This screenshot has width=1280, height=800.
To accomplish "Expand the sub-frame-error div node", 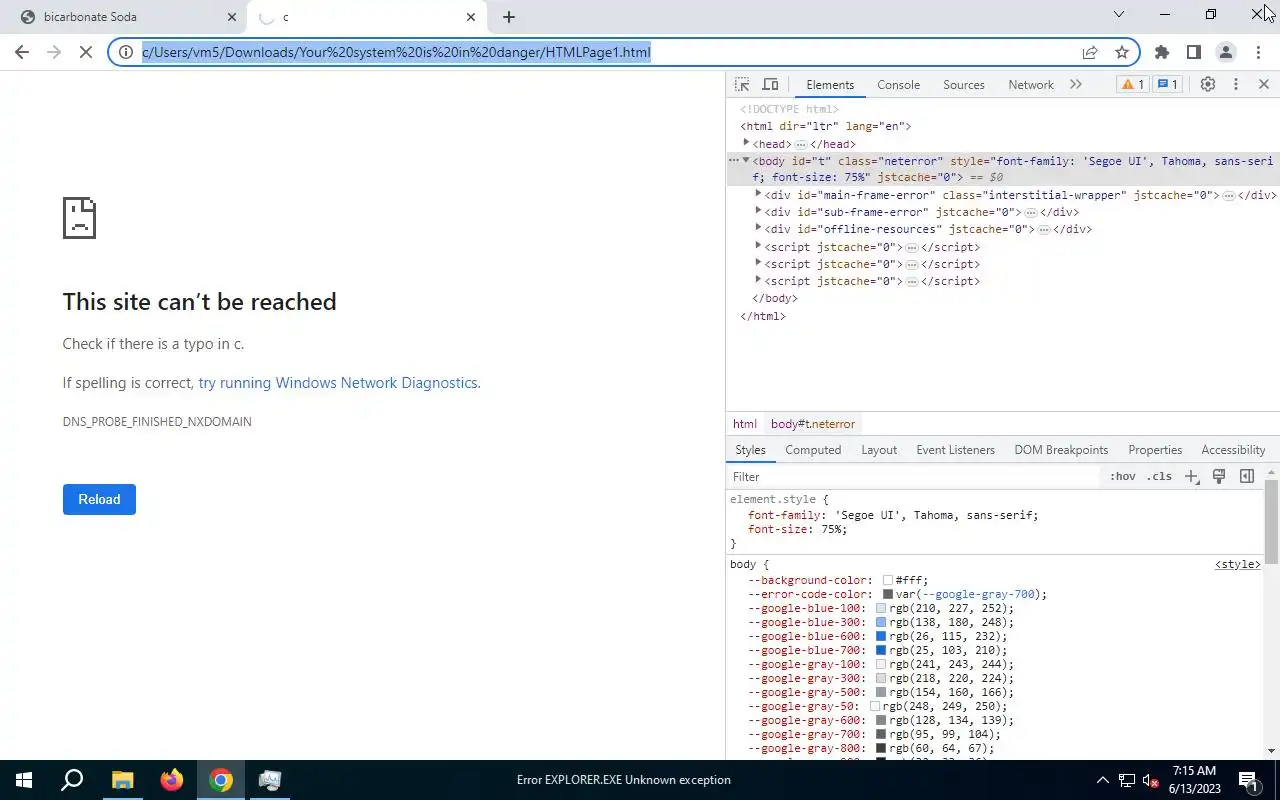I will pos(758,211).
